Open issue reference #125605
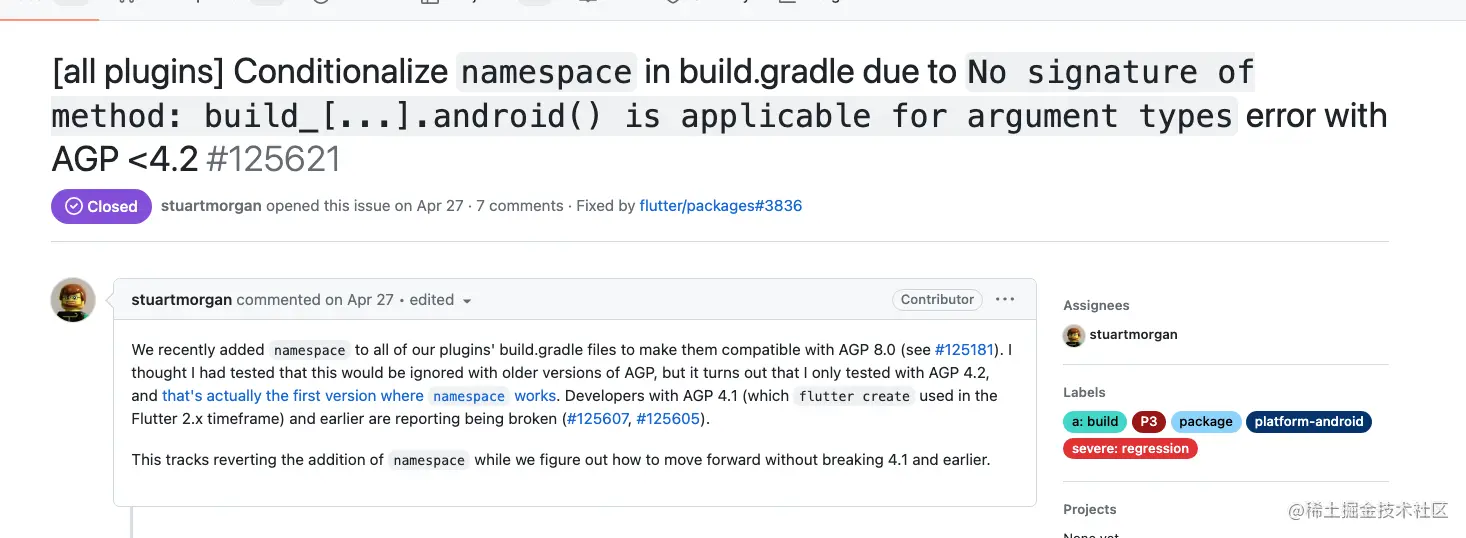 (x=668, y=419)
